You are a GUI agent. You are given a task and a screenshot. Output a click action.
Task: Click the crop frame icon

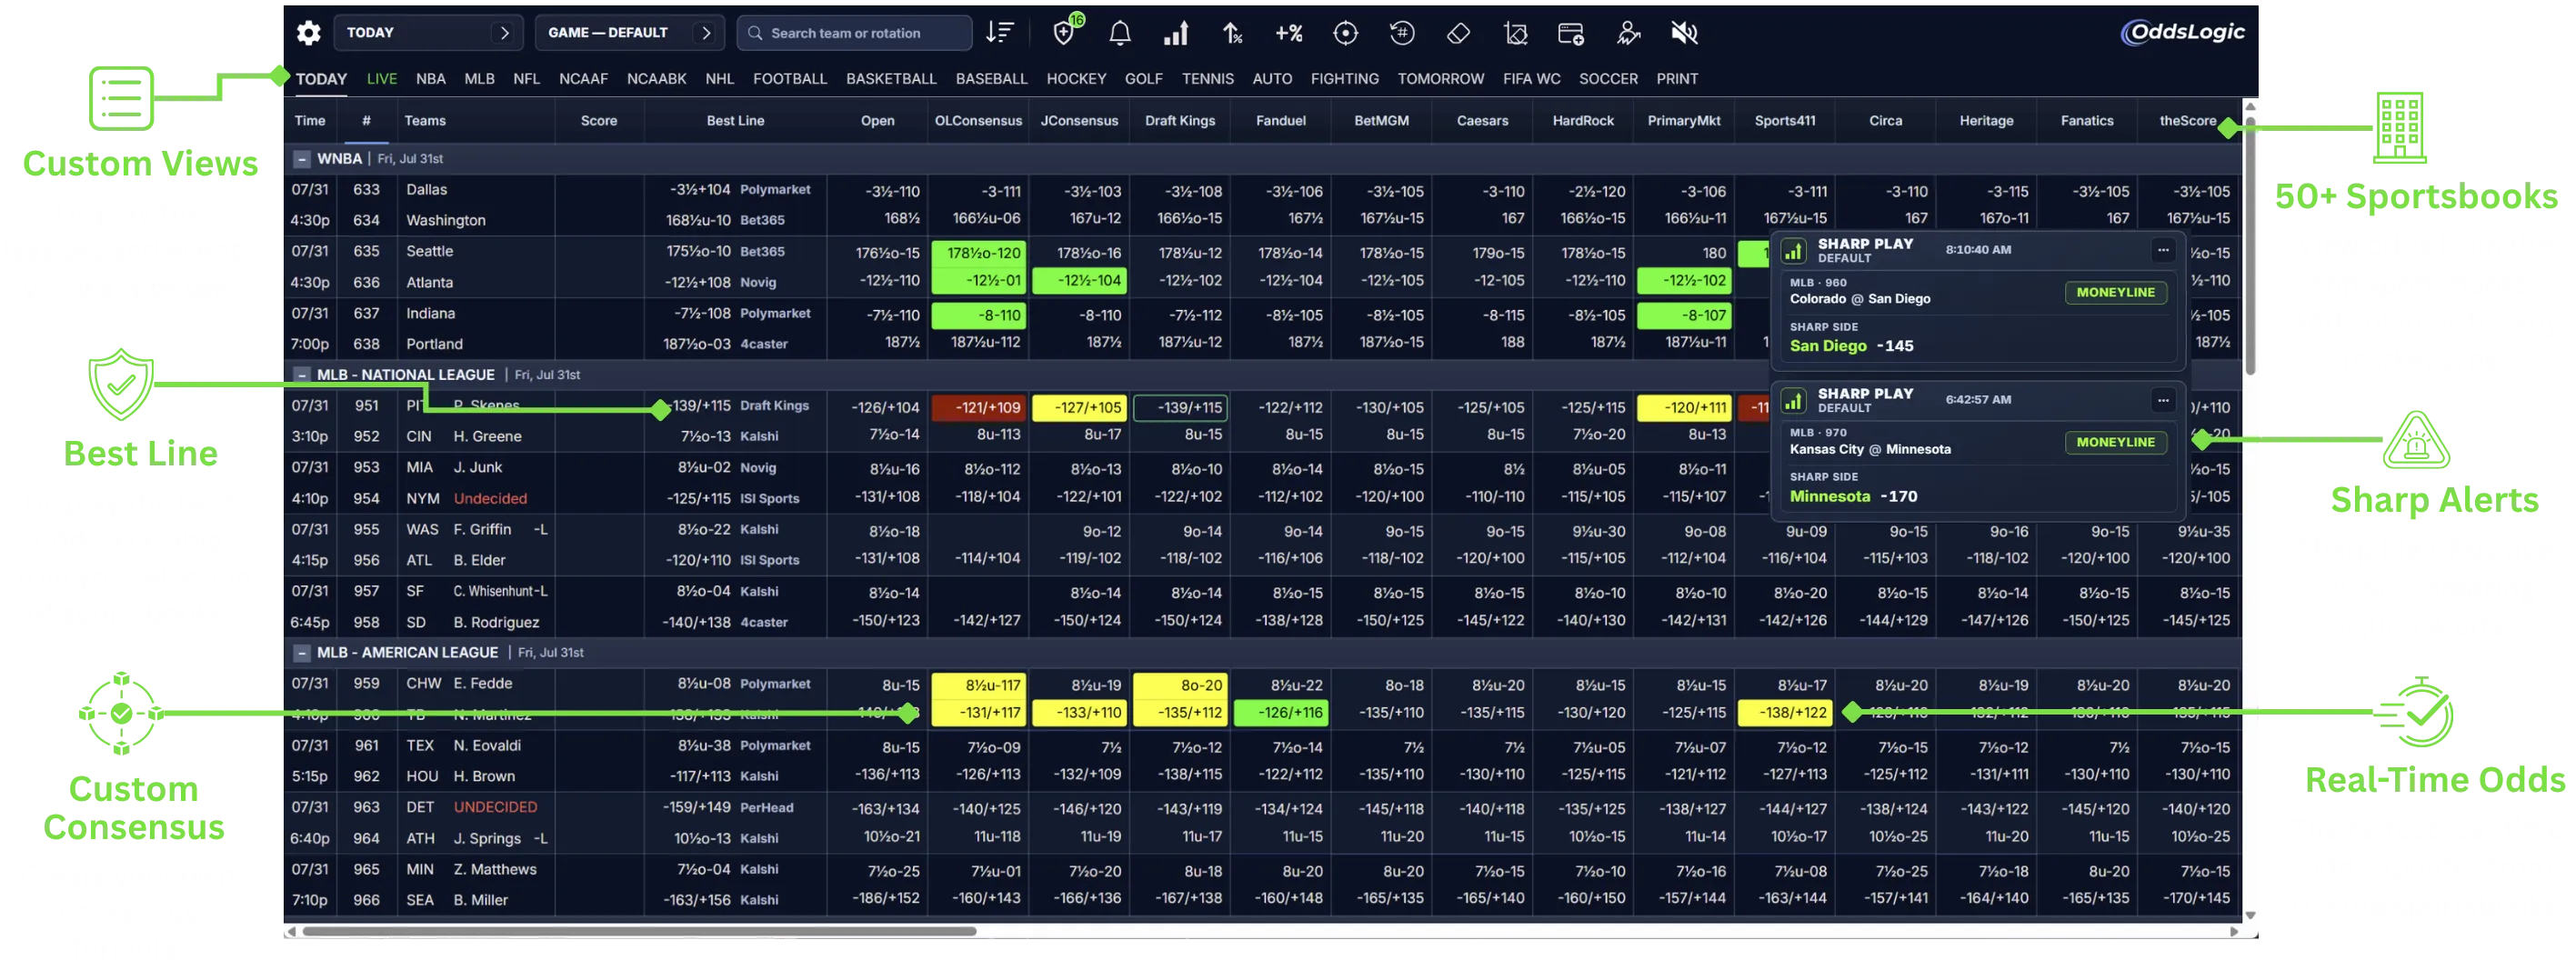[1515, 33]
